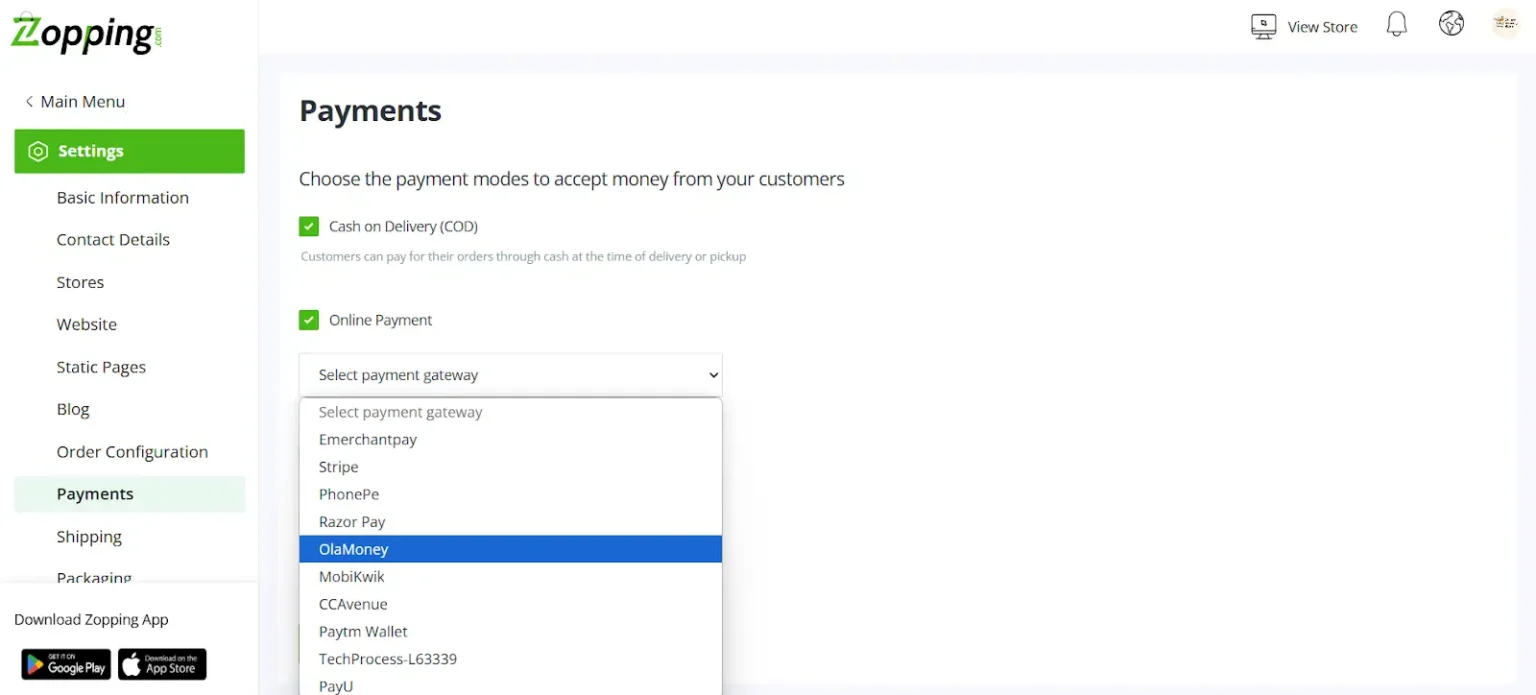Screen dimensions: 1536x695
Task: Open notifications bell icon
Action: pos(1396,25)
